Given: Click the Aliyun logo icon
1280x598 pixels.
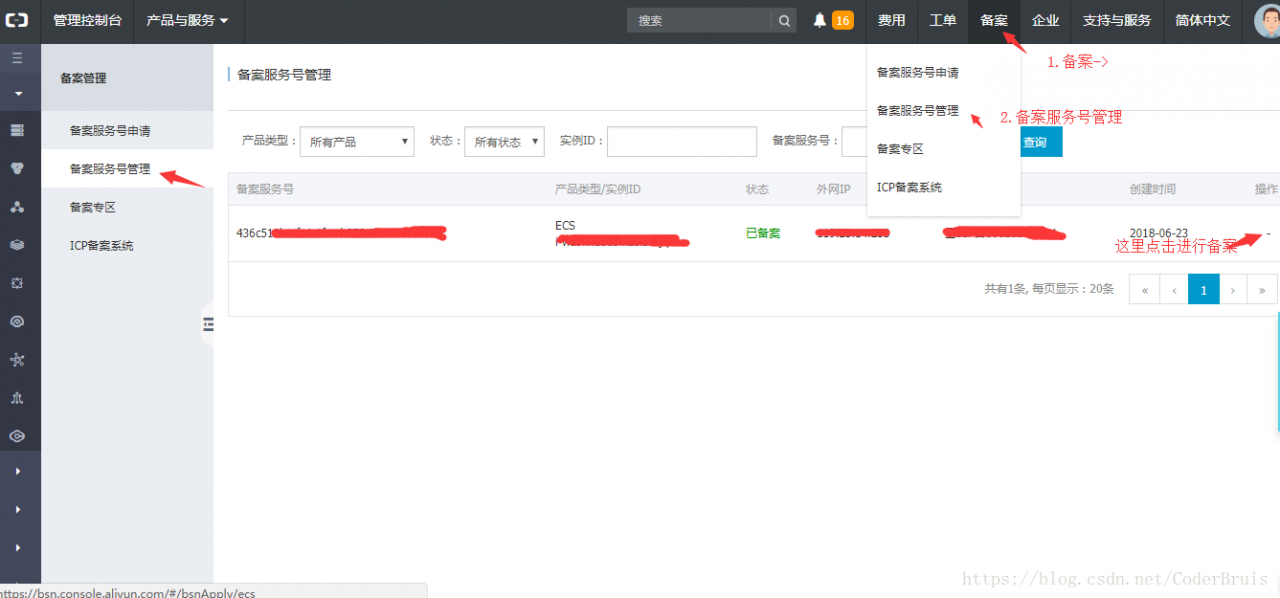Looking at the screenshot, I should pos(18,20).
